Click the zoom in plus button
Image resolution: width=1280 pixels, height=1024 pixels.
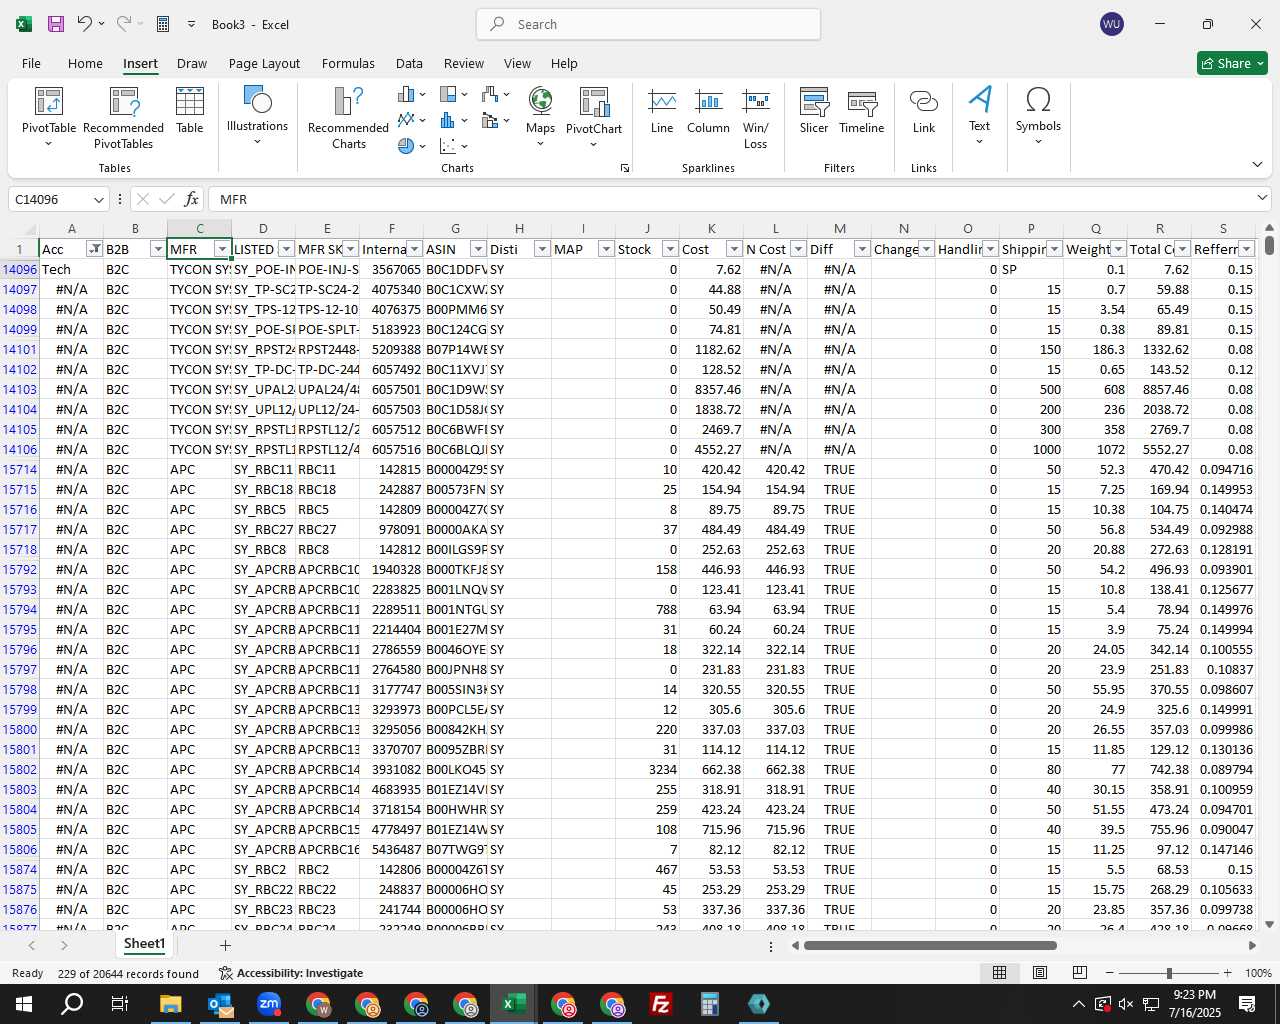pyautogui.click(x=1227, y=973)
